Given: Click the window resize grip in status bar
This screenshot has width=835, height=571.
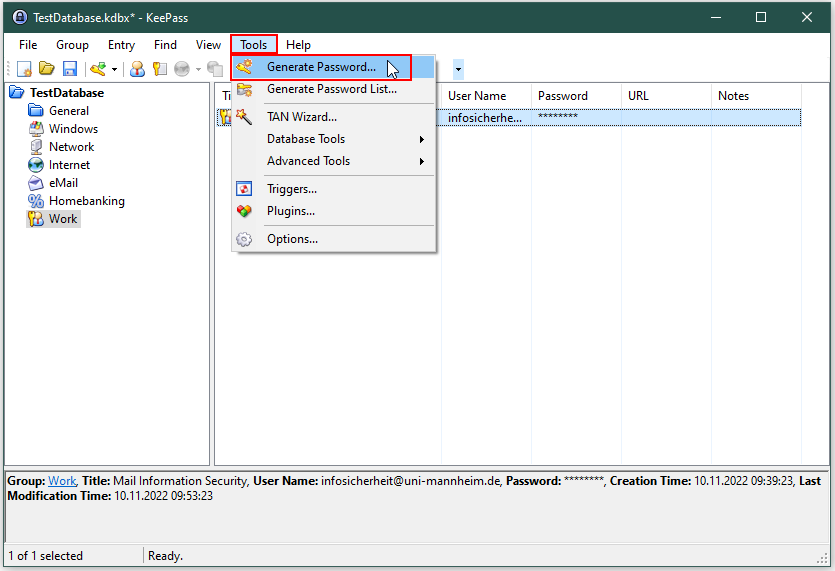Looking at the screenshot, I should (x=822, y=558).
